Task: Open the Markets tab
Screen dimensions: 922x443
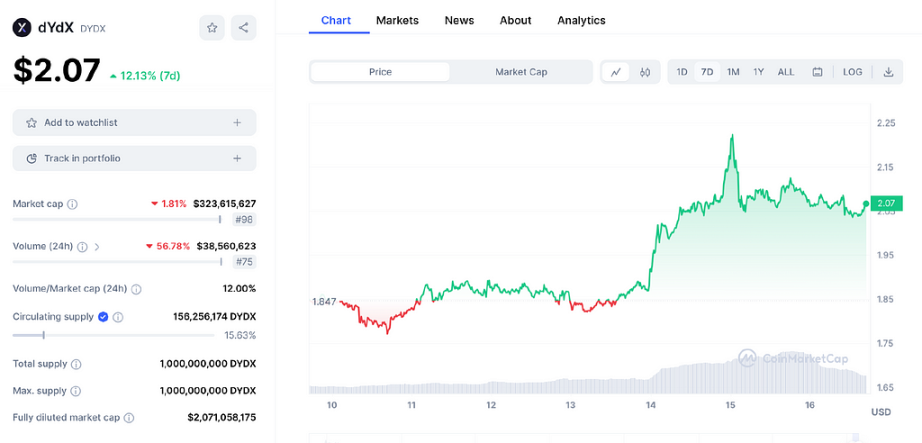Action: click(x=397, y=20)
